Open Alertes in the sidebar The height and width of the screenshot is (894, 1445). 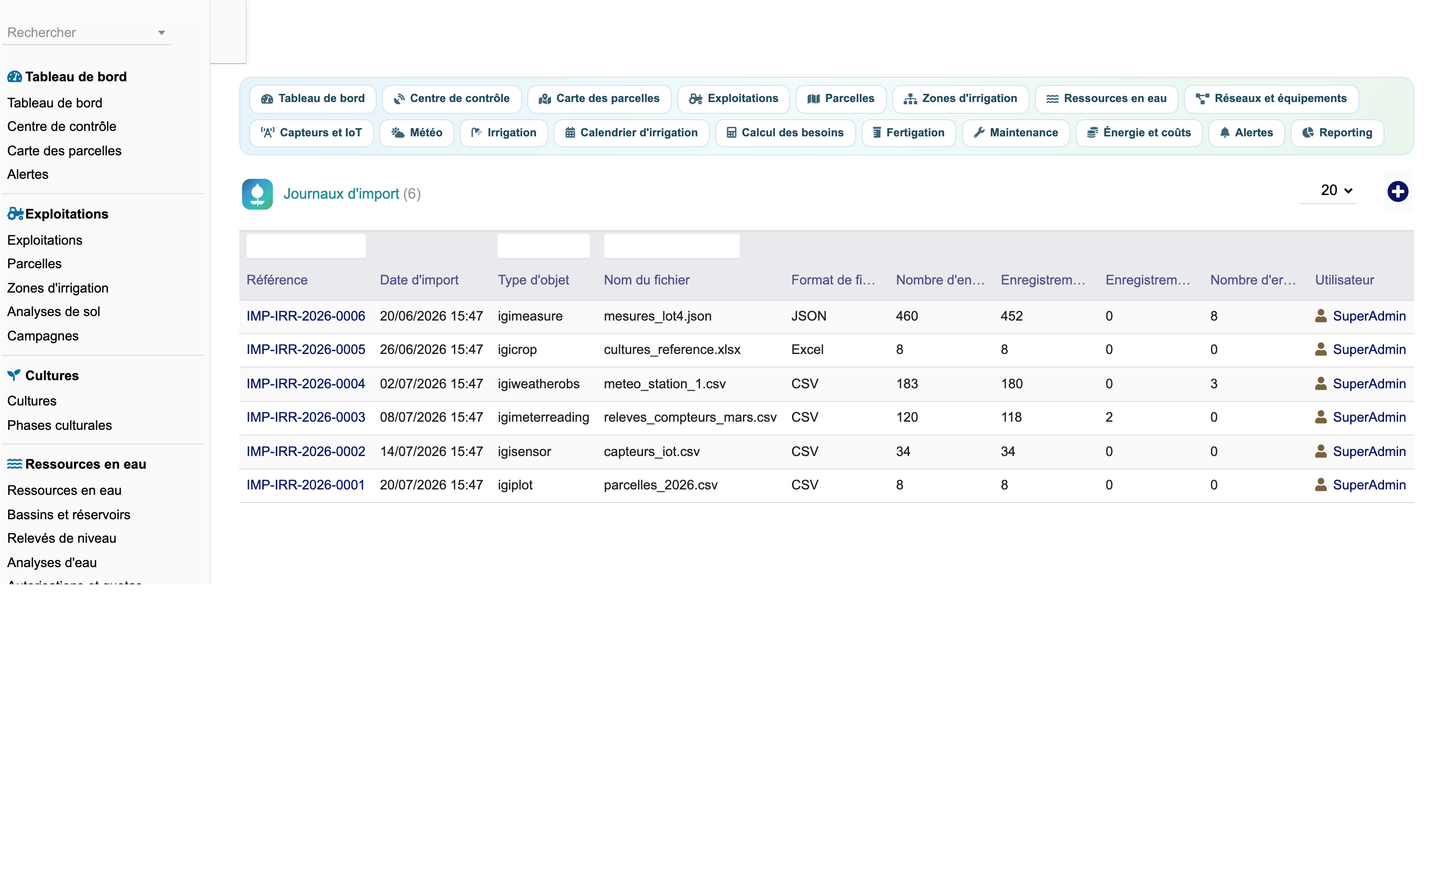pos(28,174)
